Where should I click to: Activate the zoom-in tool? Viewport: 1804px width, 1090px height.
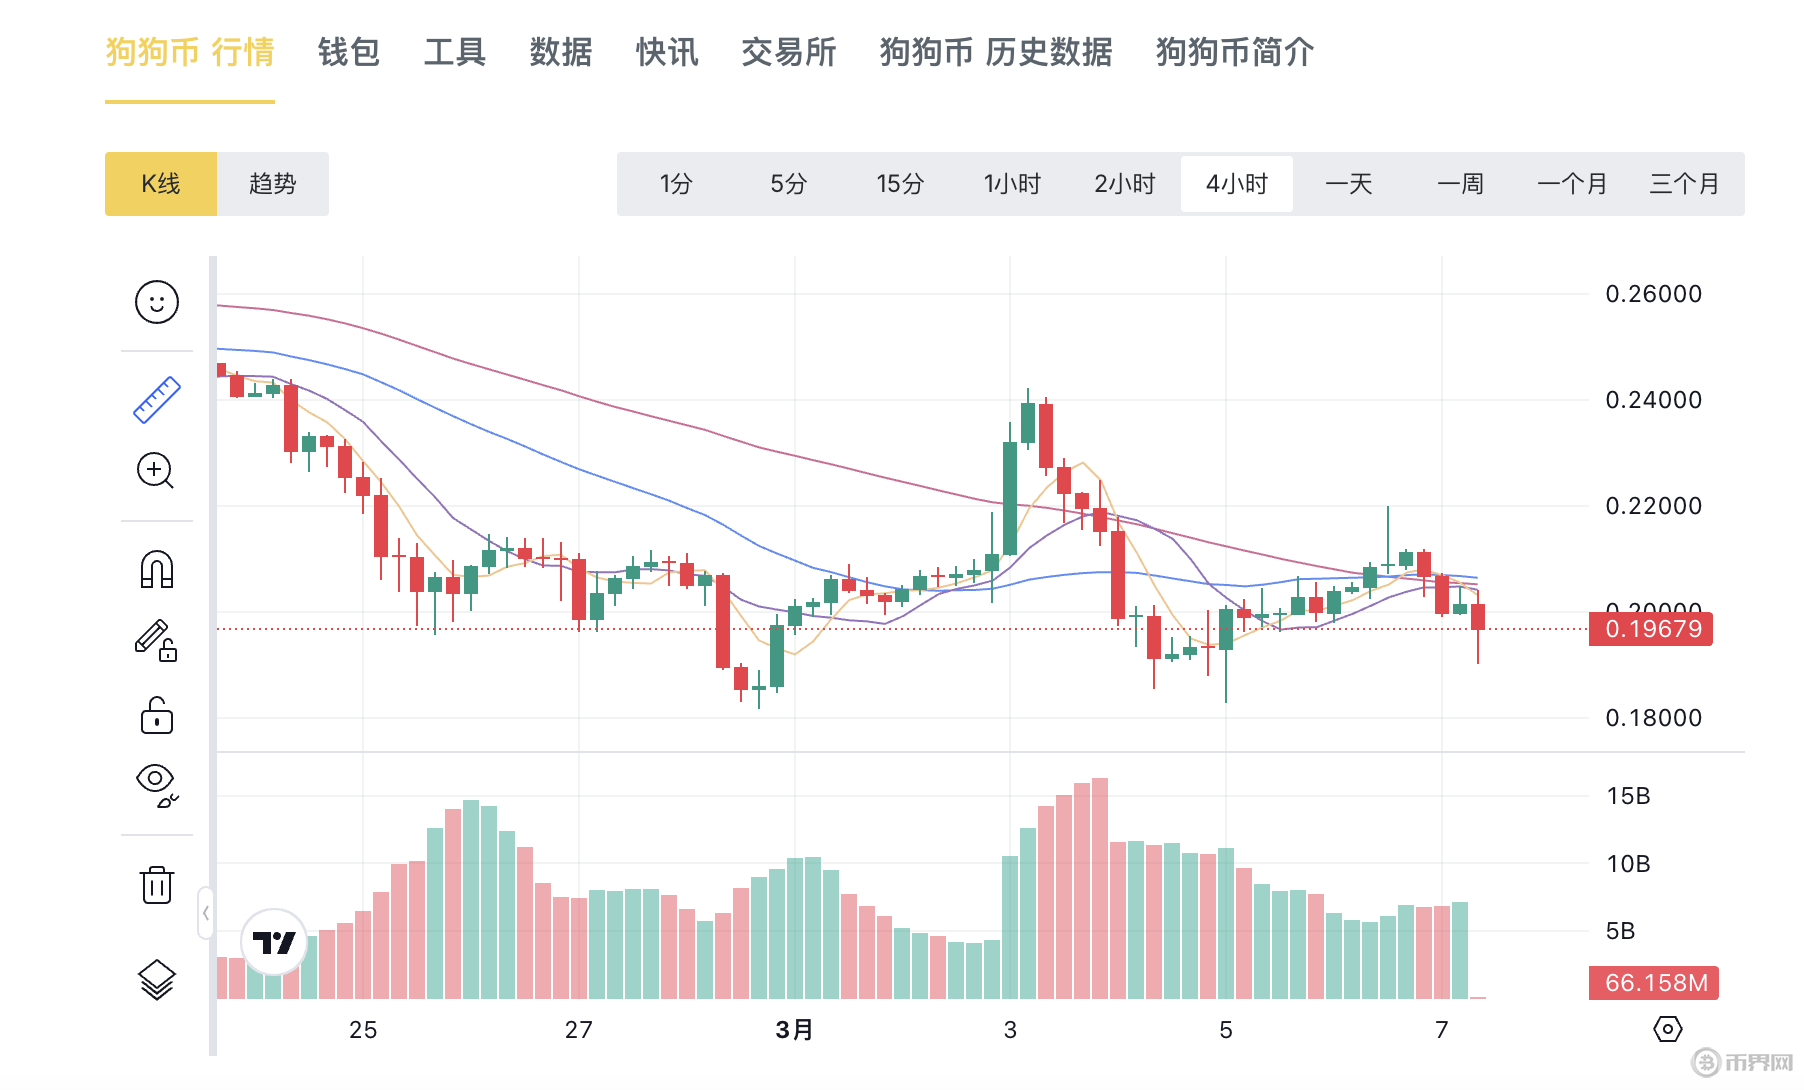tap(156, 471)
